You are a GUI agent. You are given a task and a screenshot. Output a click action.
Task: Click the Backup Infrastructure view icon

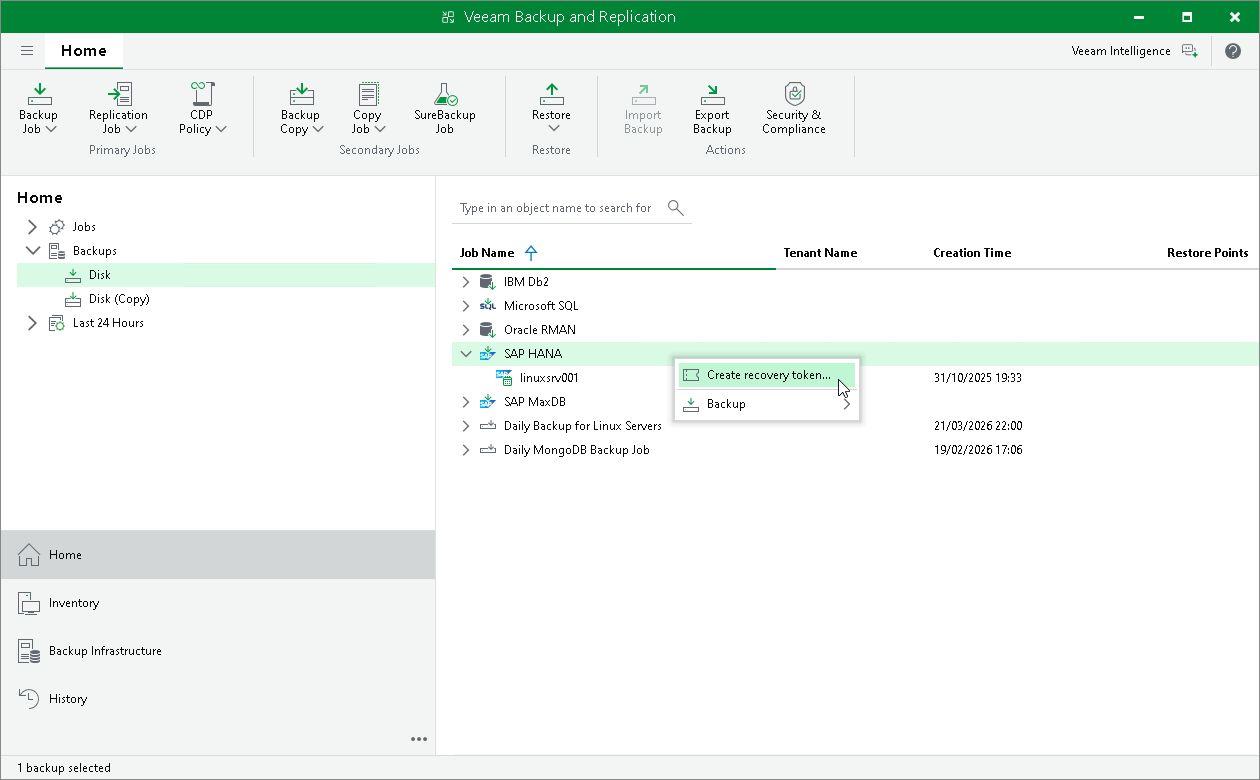[29, 651]
